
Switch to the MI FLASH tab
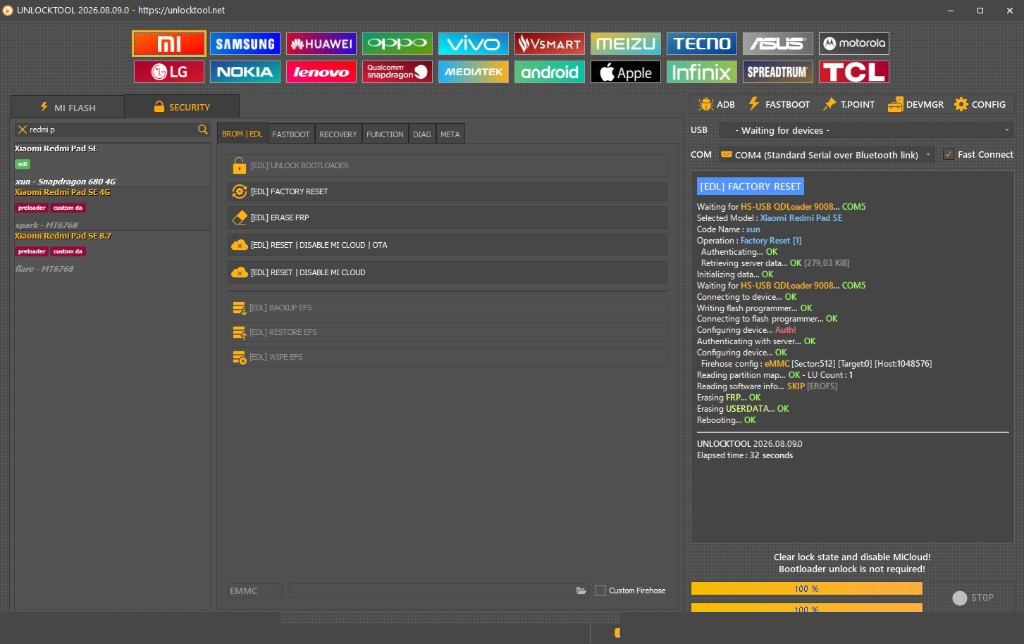67,107
